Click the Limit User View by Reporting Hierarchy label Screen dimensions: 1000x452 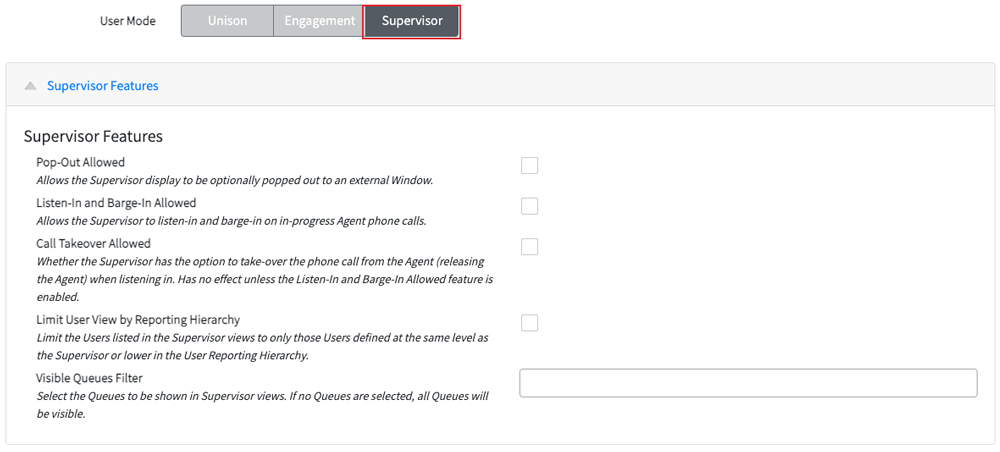(138, 319)
